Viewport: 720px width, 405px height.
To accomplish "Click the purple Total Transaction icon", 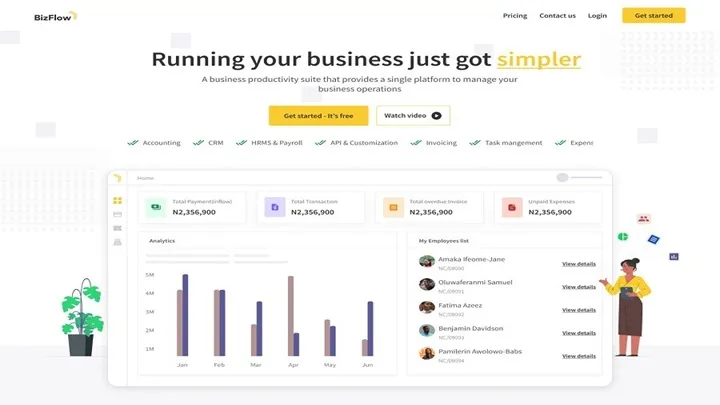I will click(x=273, y=207).
